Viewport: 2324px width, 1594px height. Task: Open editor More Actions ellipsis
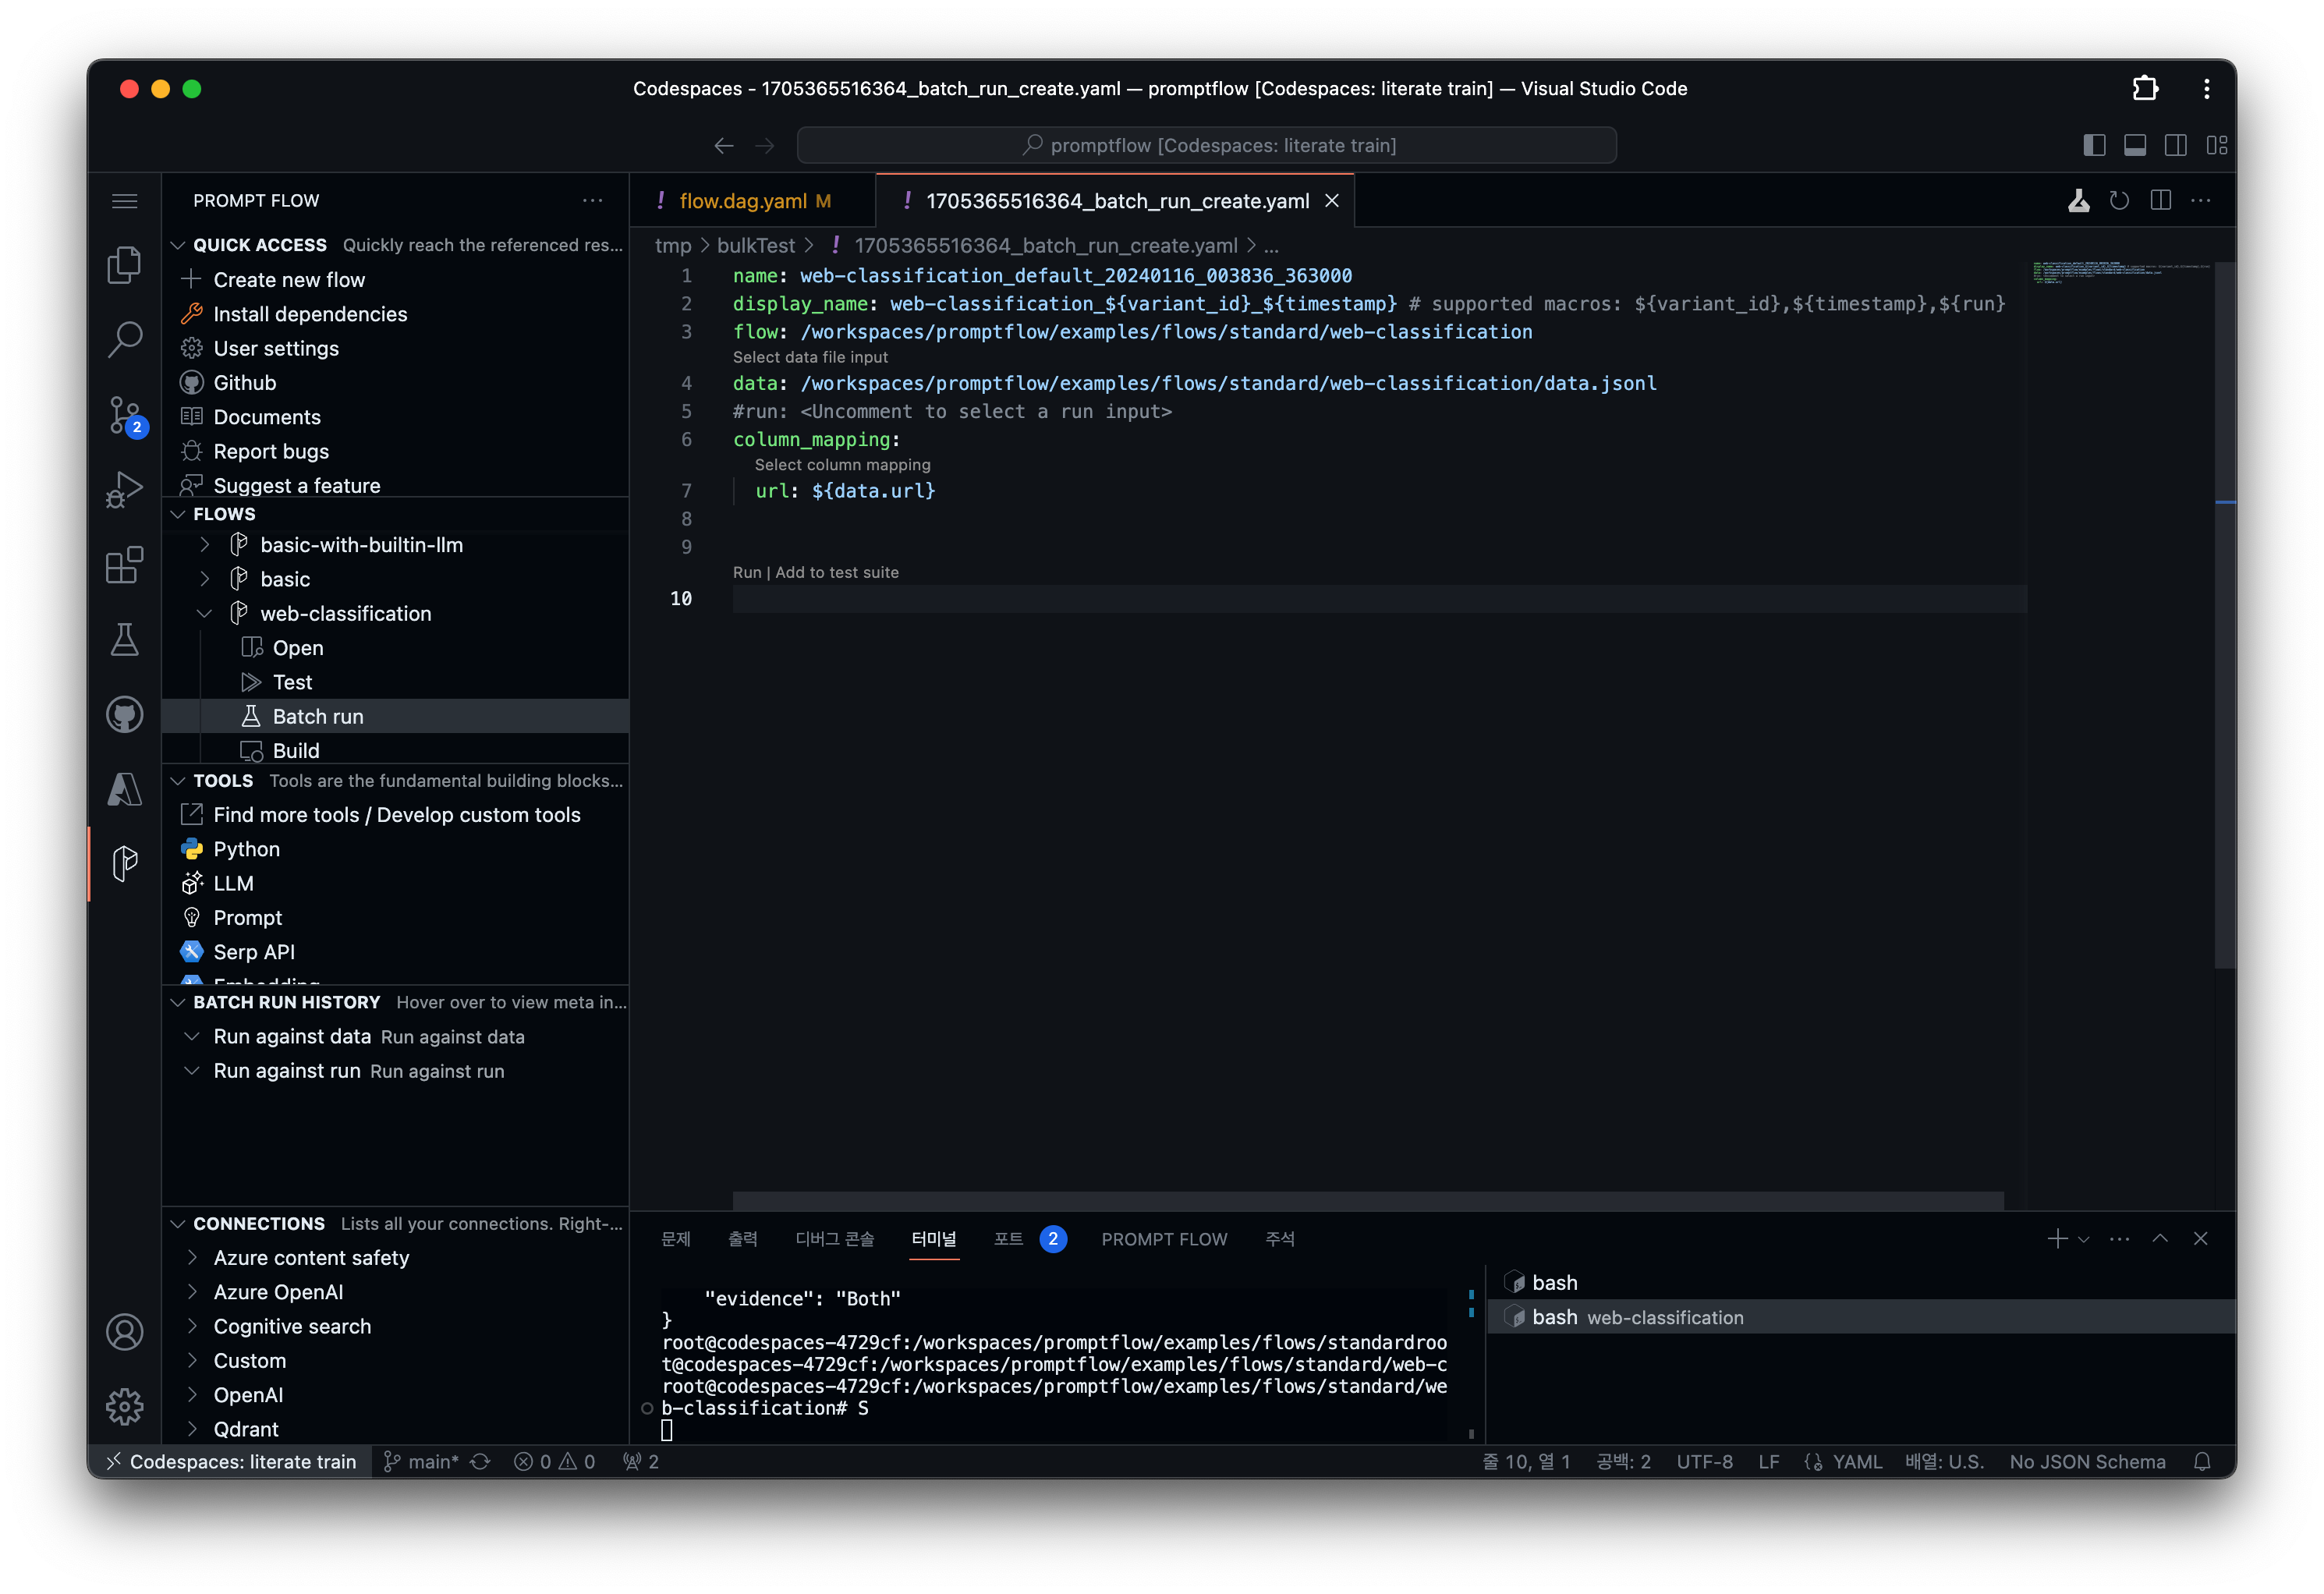tap(2201, 201)
